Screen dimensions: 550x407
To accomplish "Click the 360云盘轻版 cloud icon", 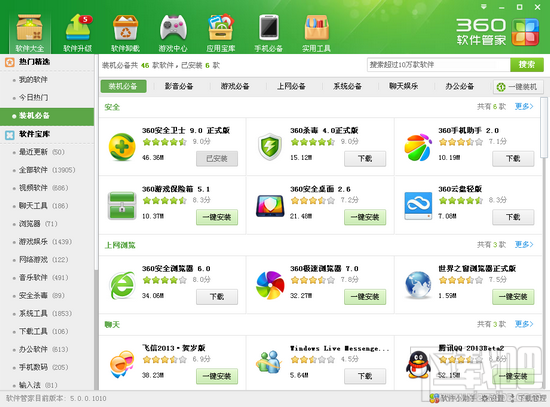I will pyautogui.click(x=418, y=206).
